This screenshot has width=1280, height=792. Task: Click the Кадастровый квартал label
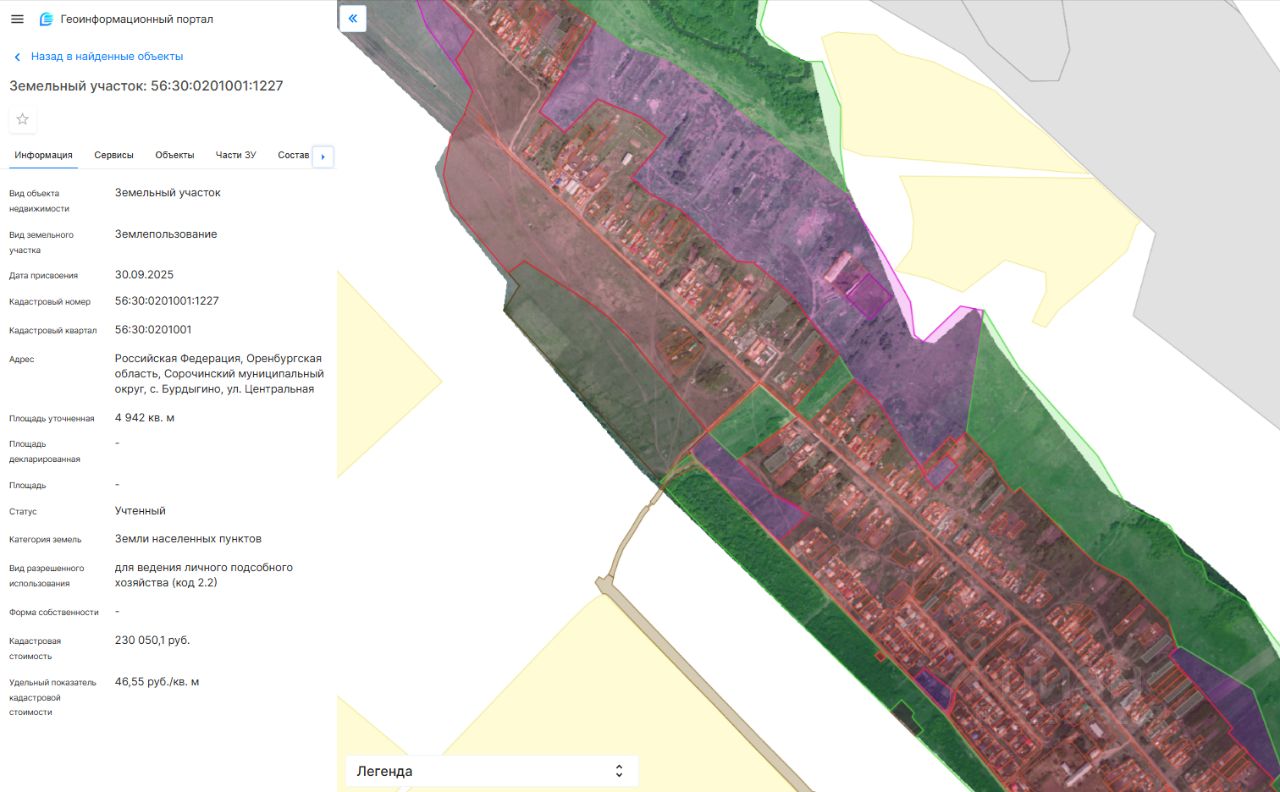[x=53, y=330]
